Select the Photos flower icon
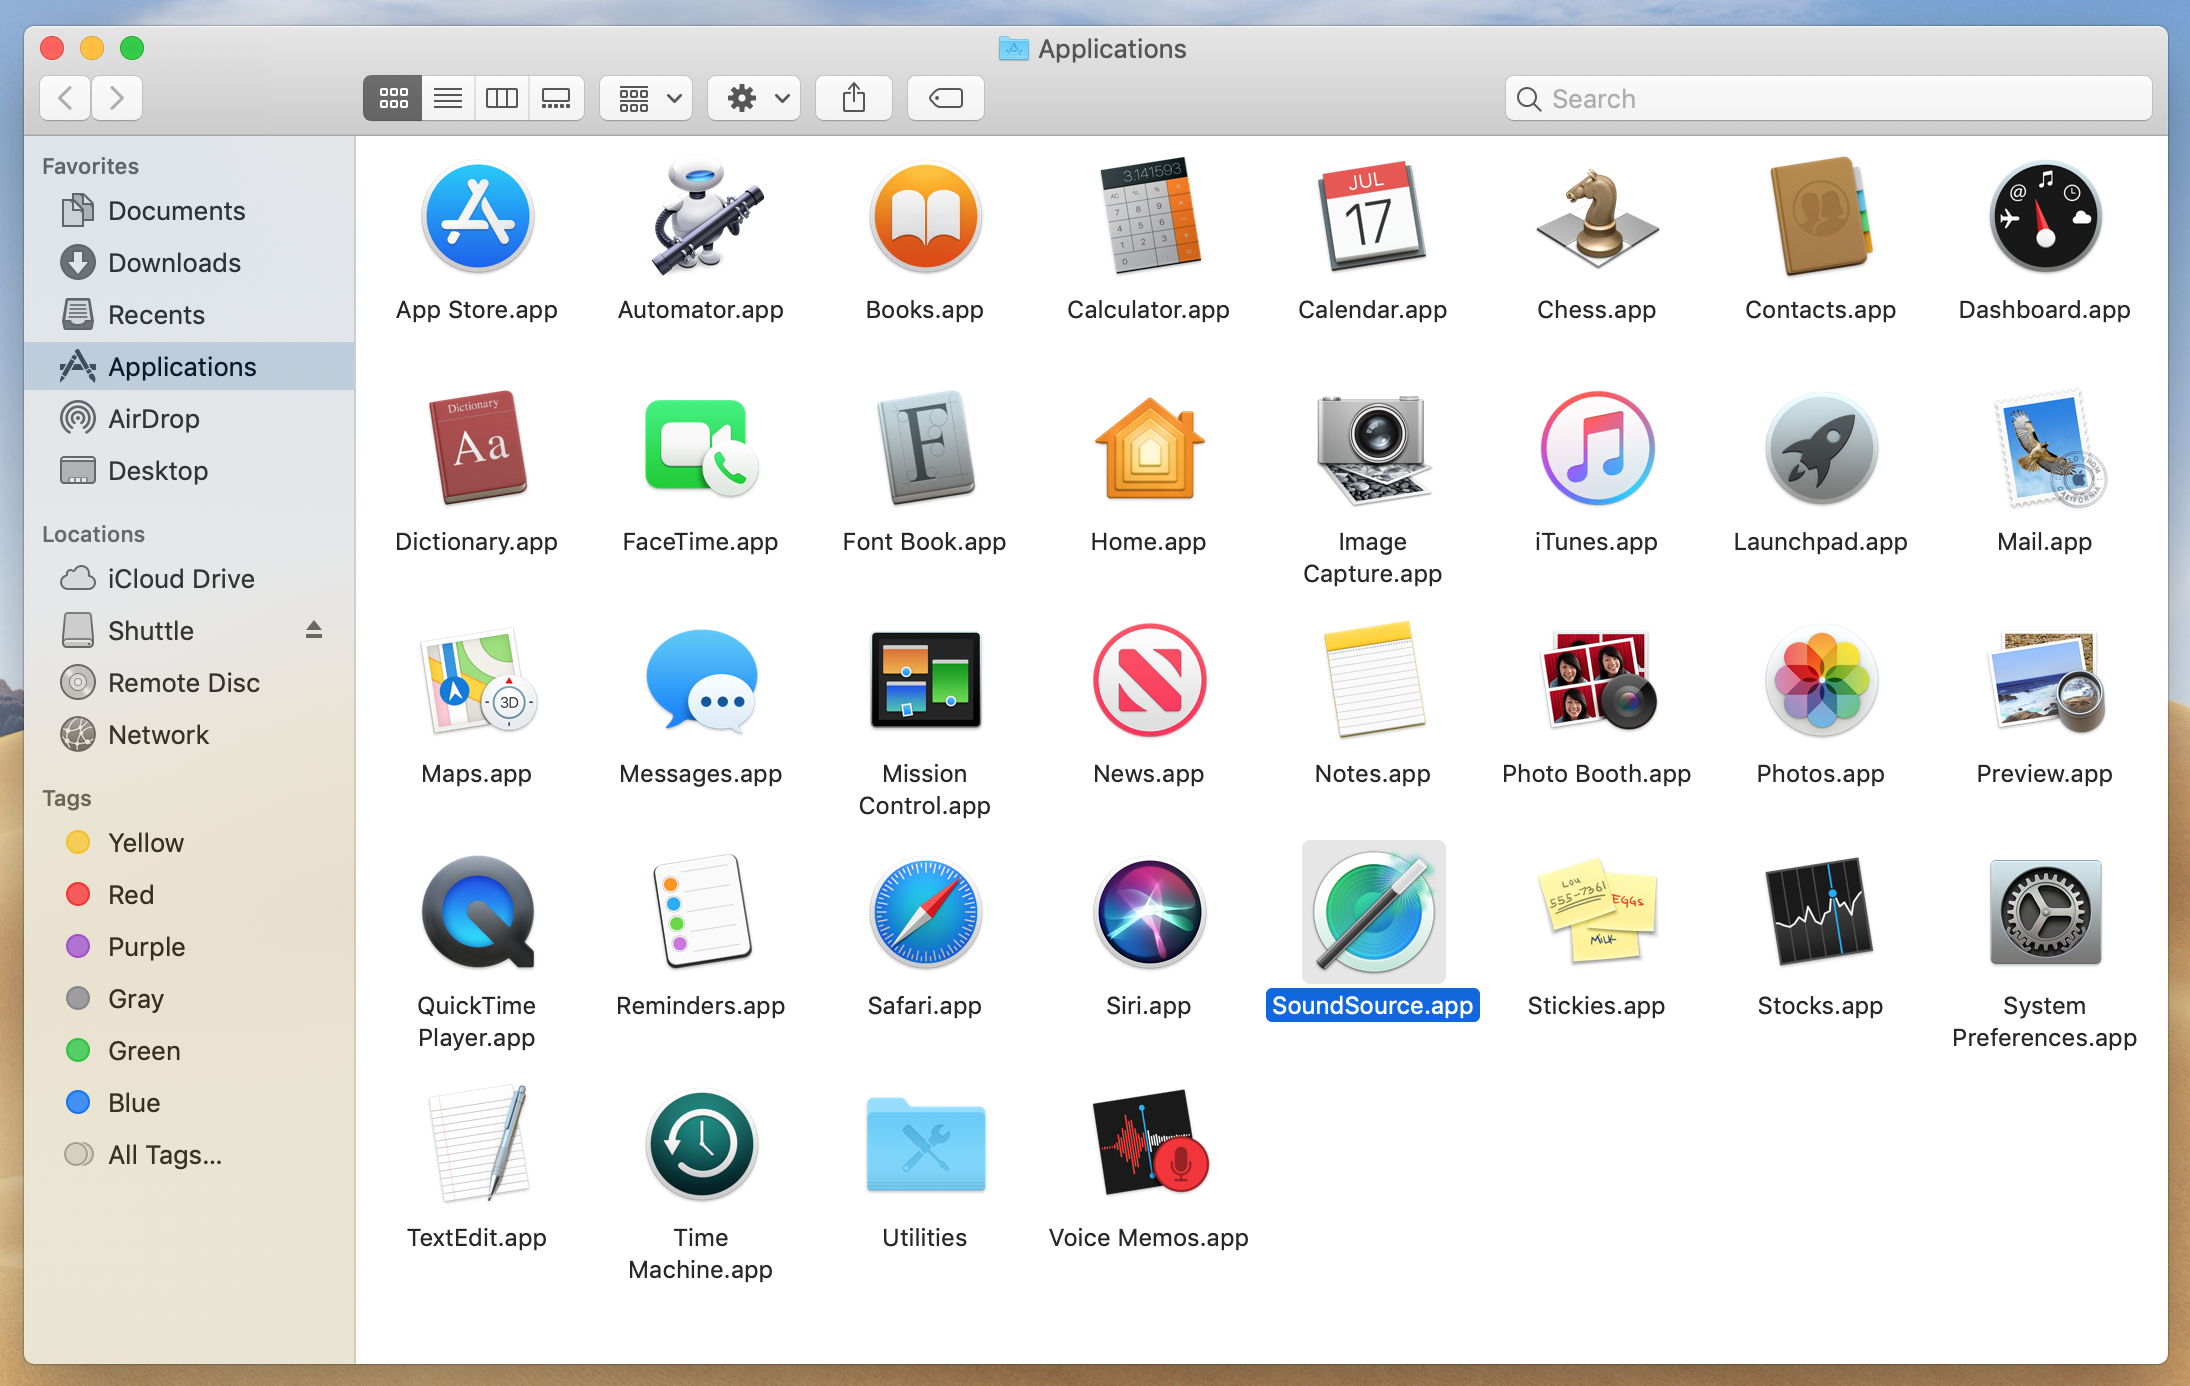The width and height of the screenshot is (2190, 1386). (x=1821, y=680)
